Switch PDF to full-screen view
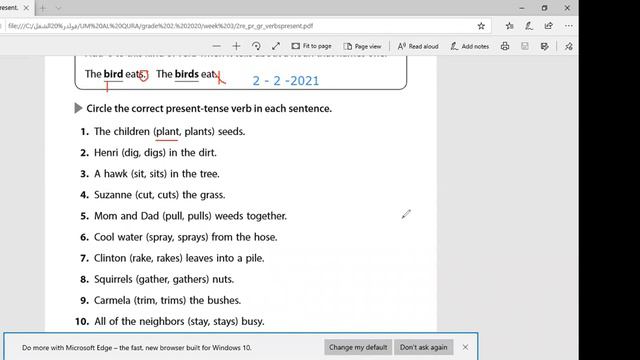640x360 pixels. 276,46
